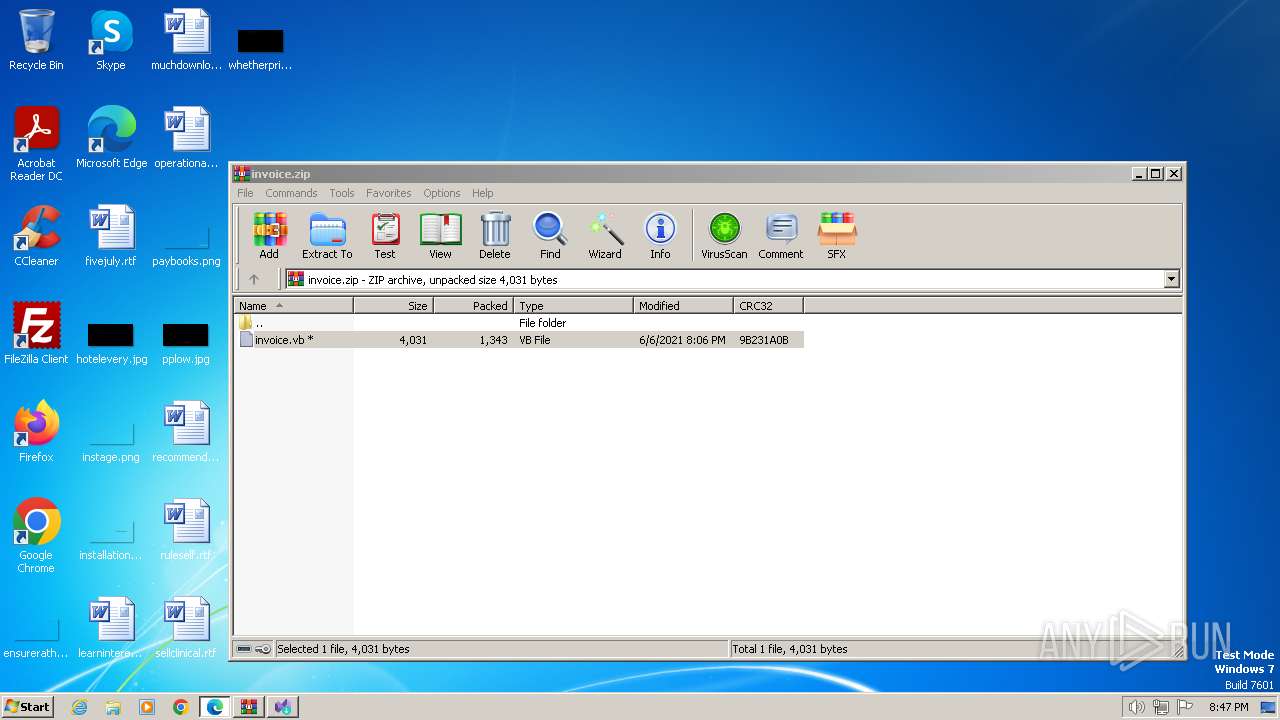Open Windows Explorer folder from taskbar
The height and width of the screenshot is (720, 1280).
(x=113, y=707)
